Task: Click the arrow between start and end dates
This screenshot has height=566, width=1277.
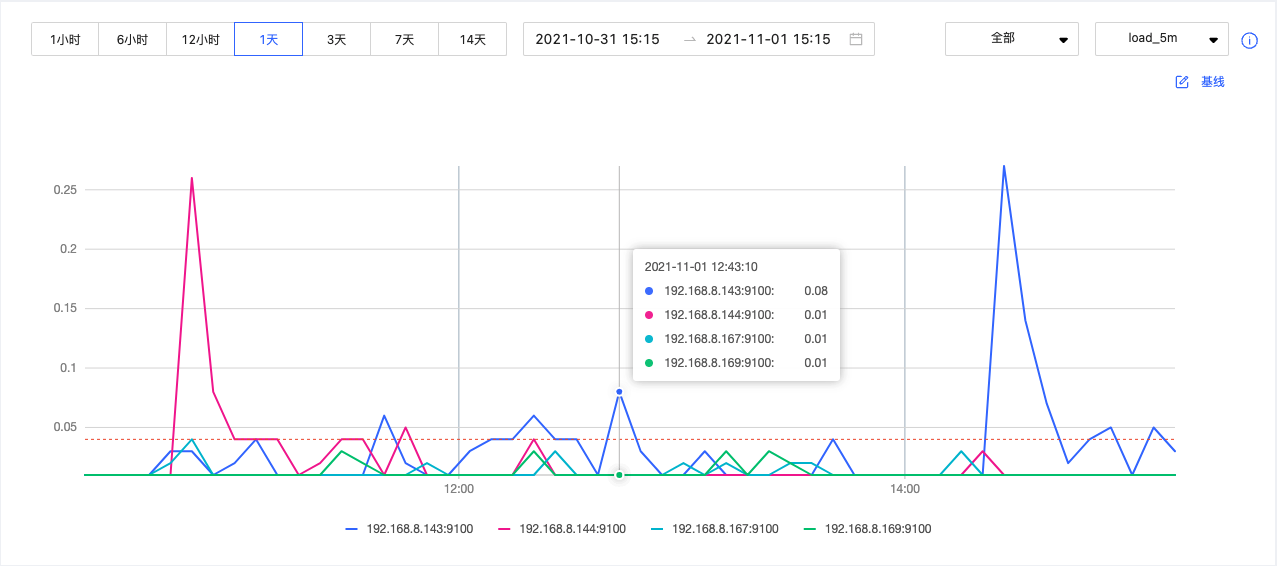Action: (x=689, y=39)
